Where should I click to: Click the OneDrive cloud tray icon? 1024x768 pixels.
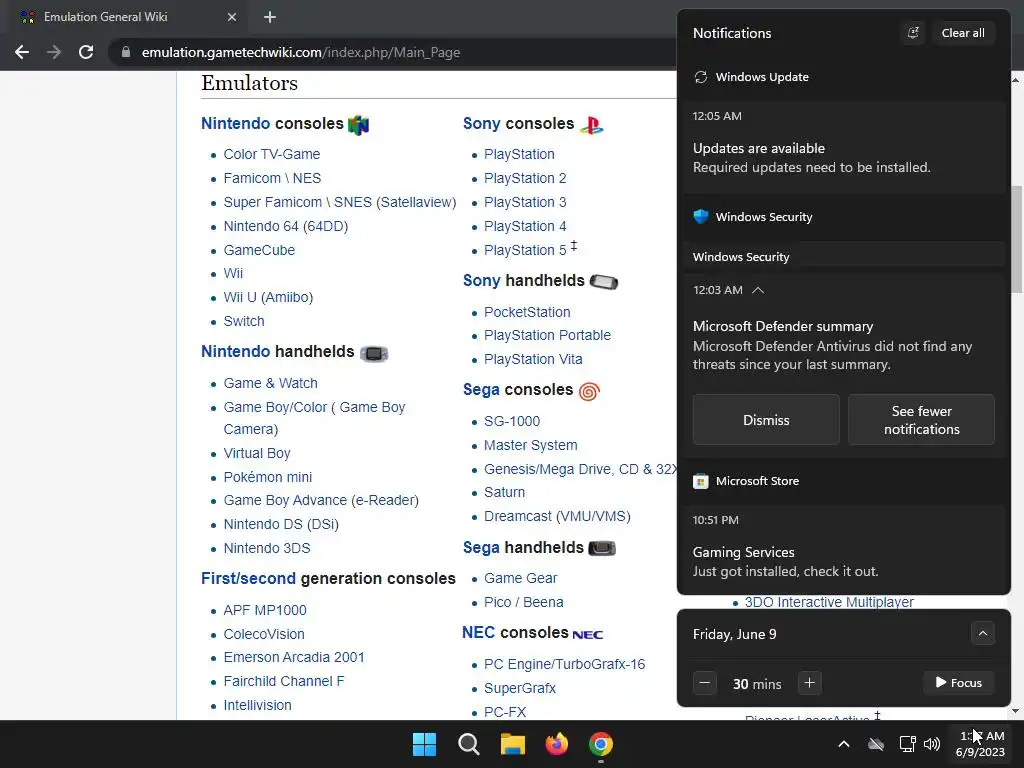point(876,744)
